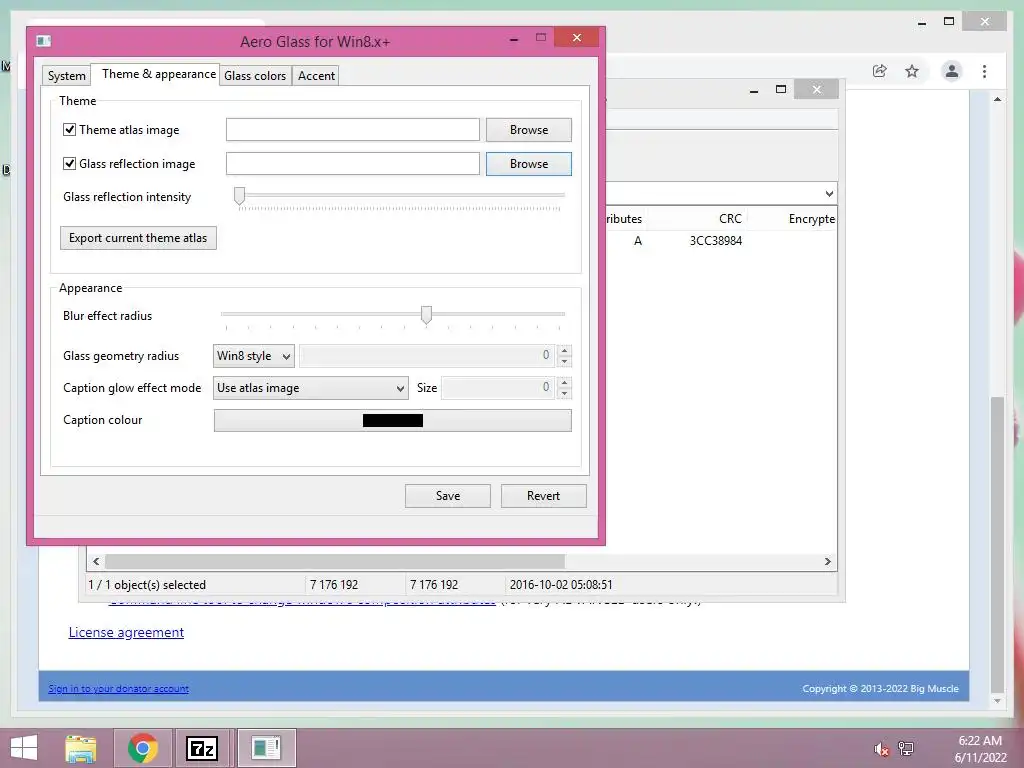1024x768 pixels.
Task: Expand the Caption glow effect mode dropdown
Action: point(310,388)
